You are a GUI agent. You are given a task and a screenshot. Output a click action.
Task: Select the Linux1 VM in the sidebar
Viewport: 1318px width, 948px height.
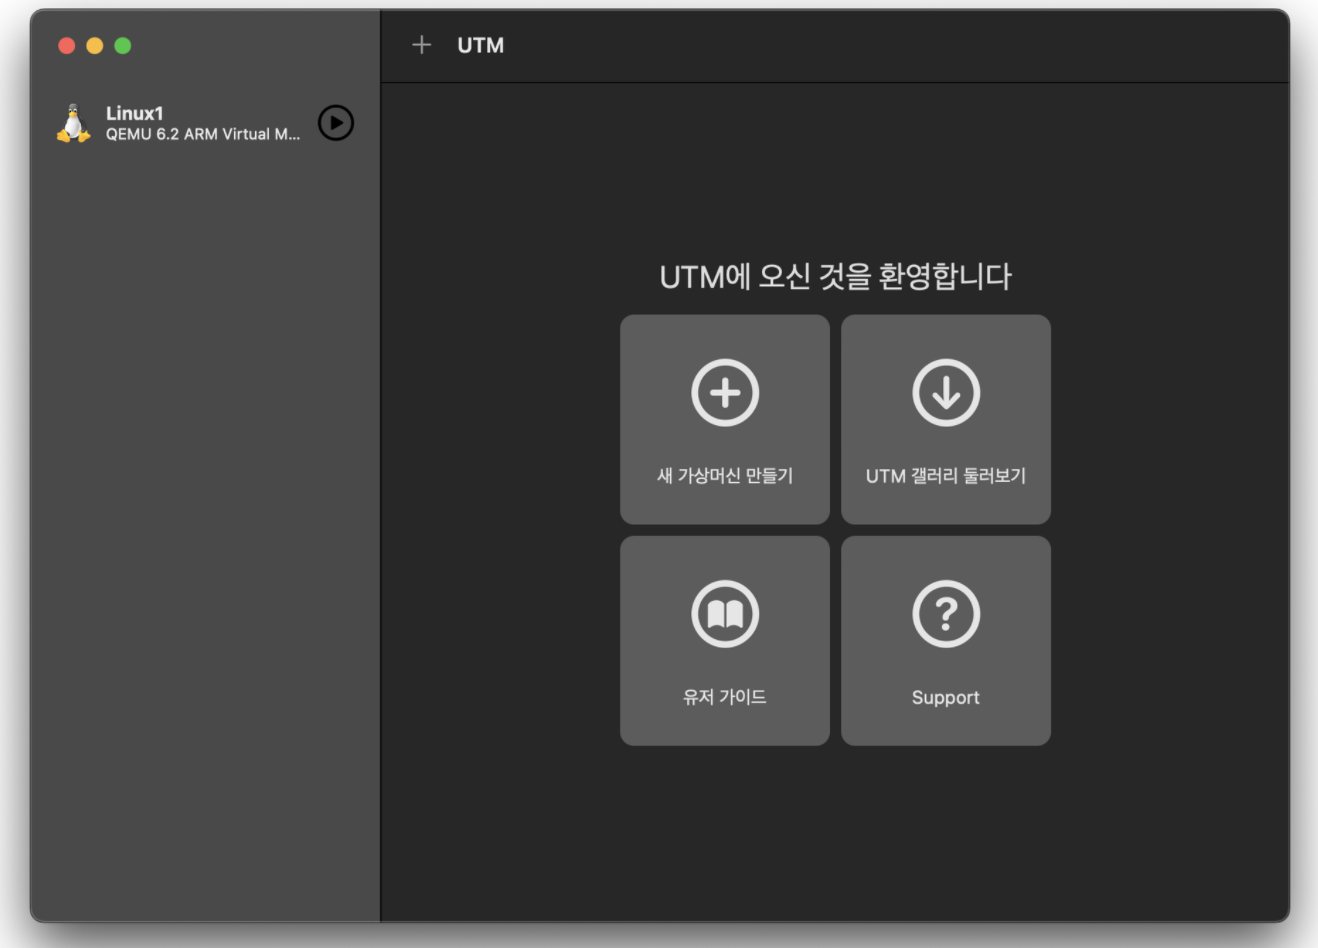point(205,123)
